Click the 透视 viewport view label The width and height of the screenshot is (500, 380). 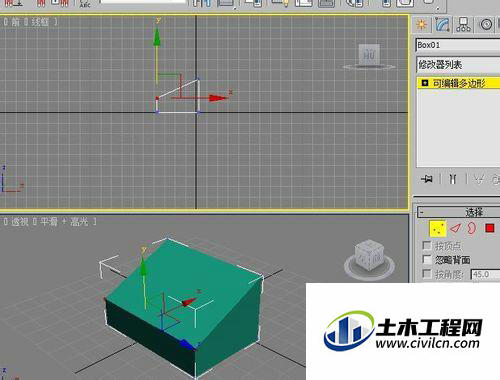pyautogui.click(x=20, y=222)
